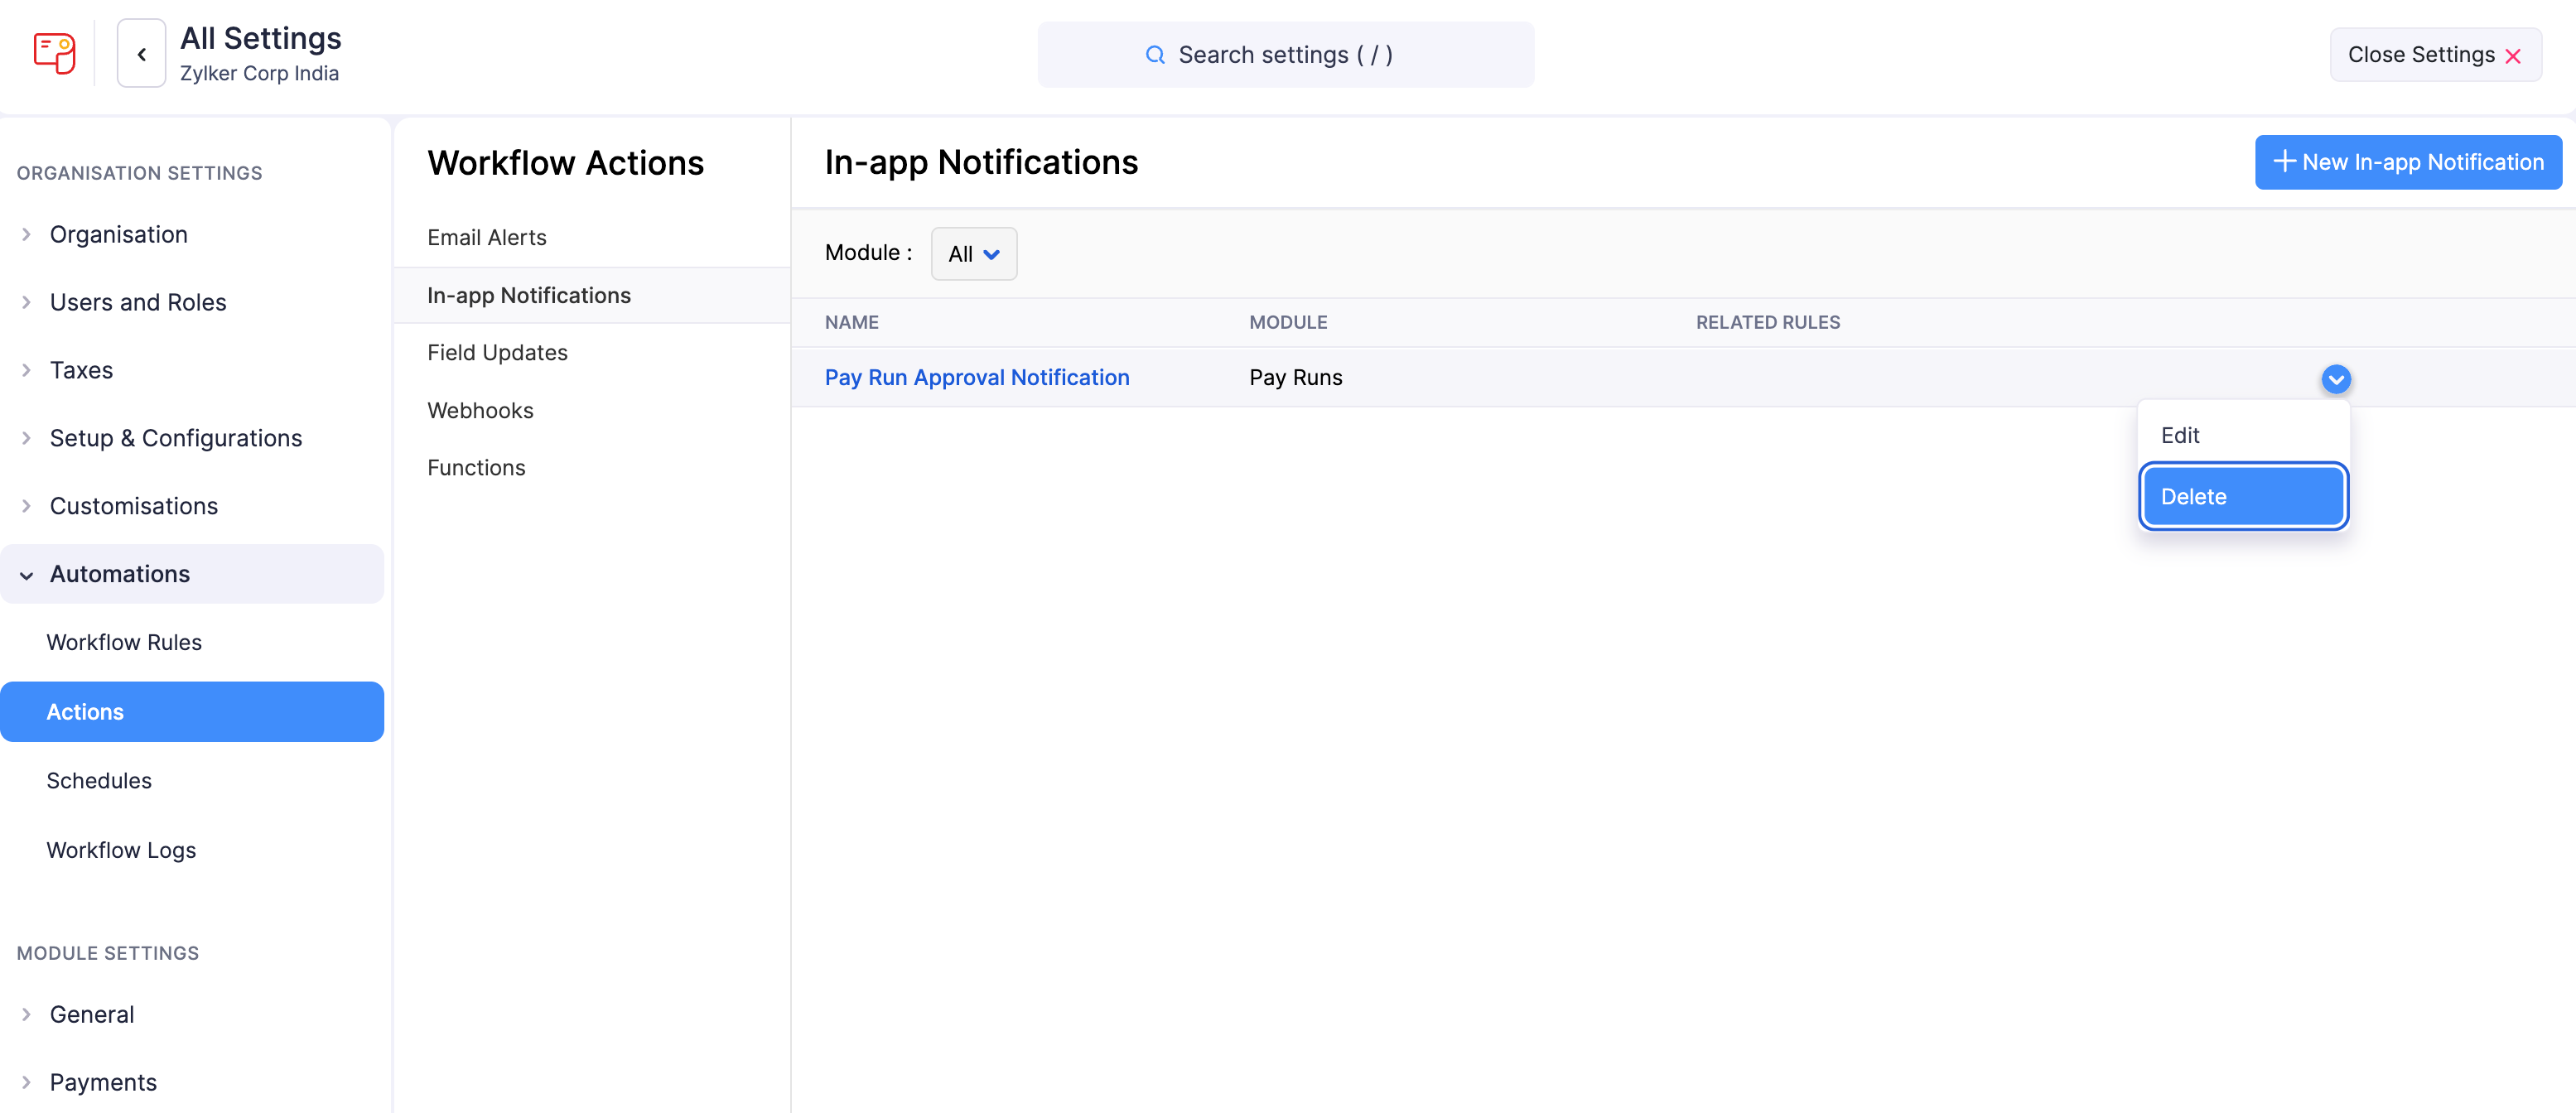Click the back arrow button beside All Settings
Screen dimensions: 2576x1113
(141, 54)
